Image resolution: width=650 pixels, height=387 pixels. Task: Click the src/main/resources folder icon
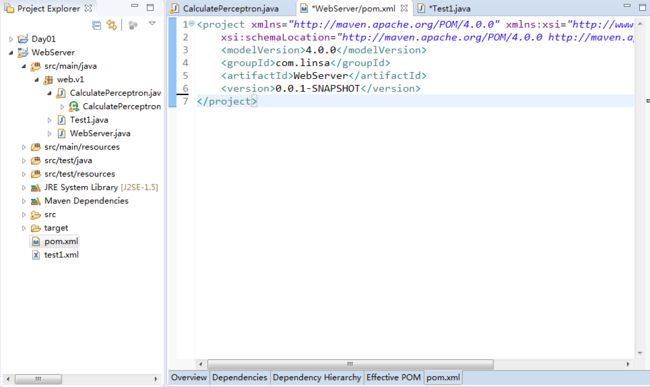36,147
